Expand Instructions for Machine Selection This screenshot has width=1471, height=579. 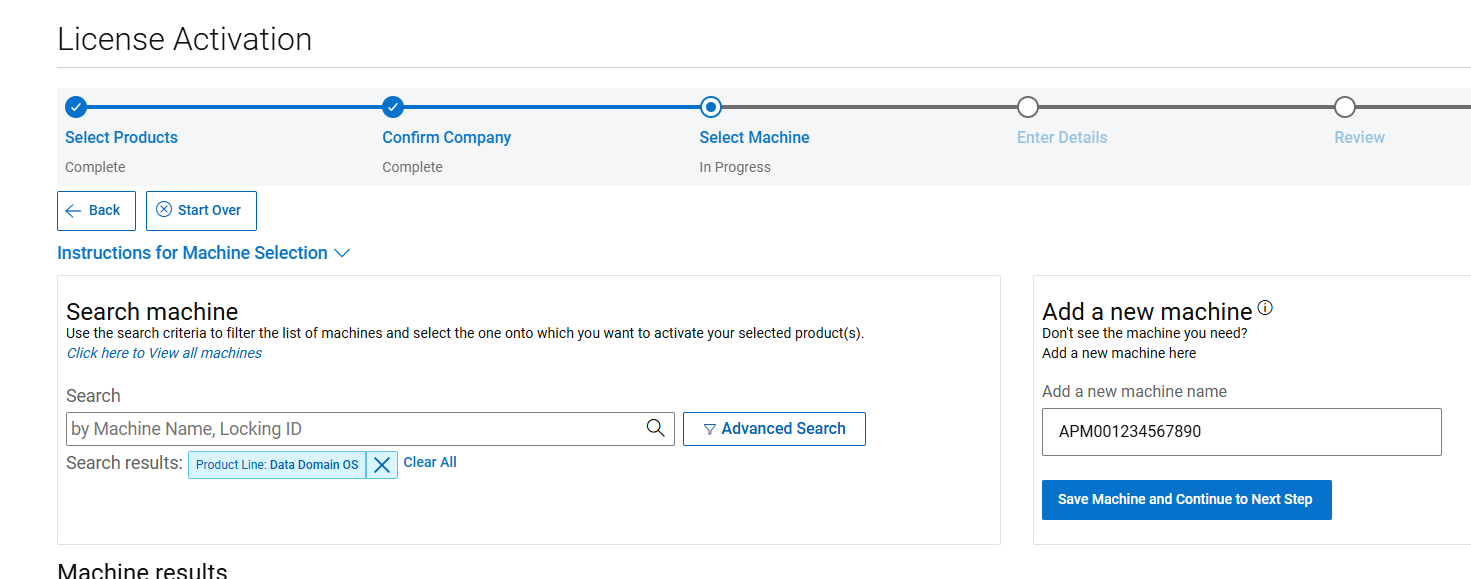[203, 253]
